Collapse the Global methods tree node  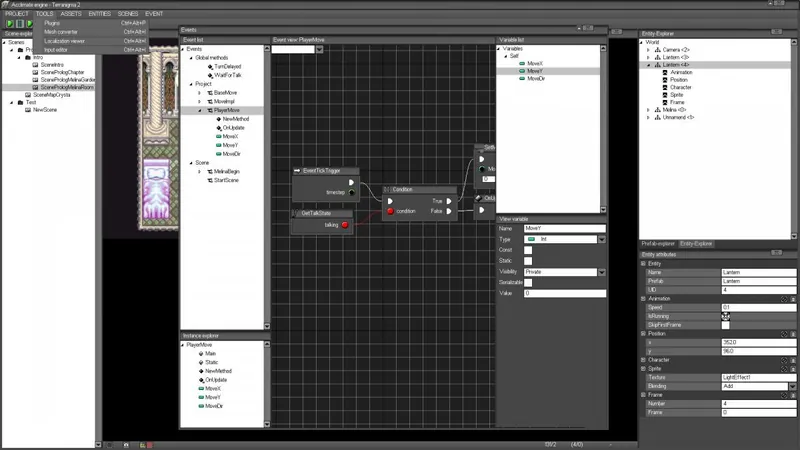(191, 58)
